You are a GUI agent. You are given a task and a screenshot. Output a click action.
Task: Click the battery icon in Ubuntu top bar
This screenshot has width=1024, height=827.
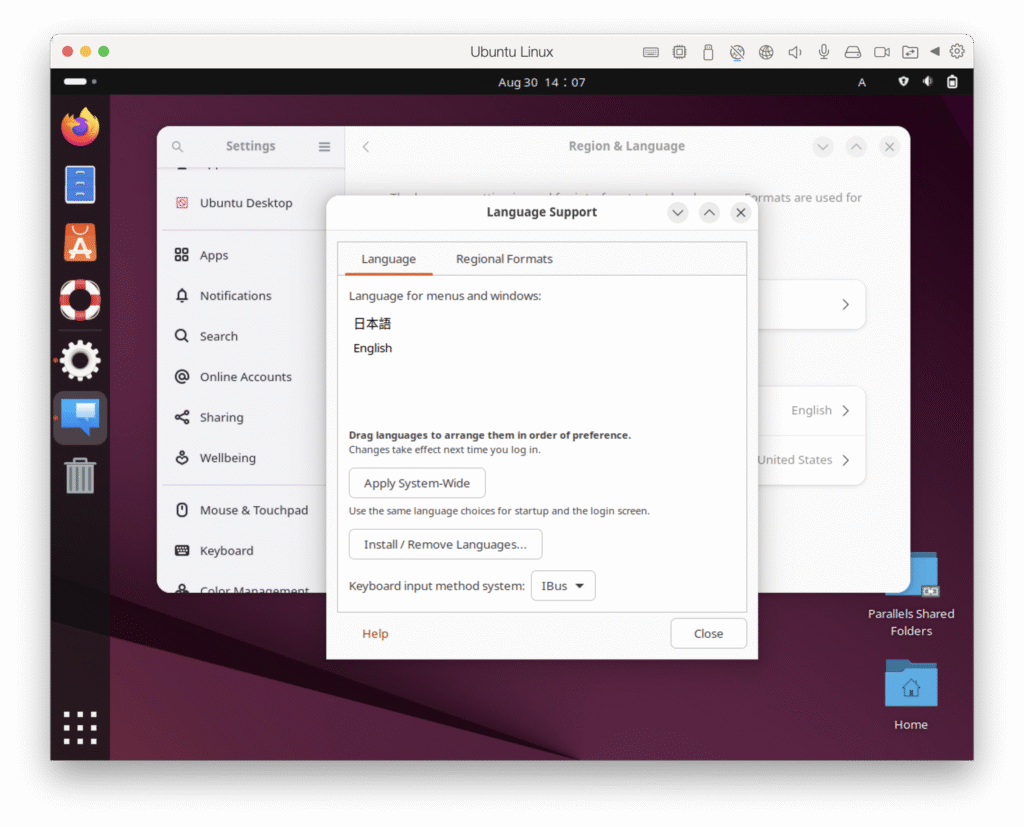pos(952,82)
